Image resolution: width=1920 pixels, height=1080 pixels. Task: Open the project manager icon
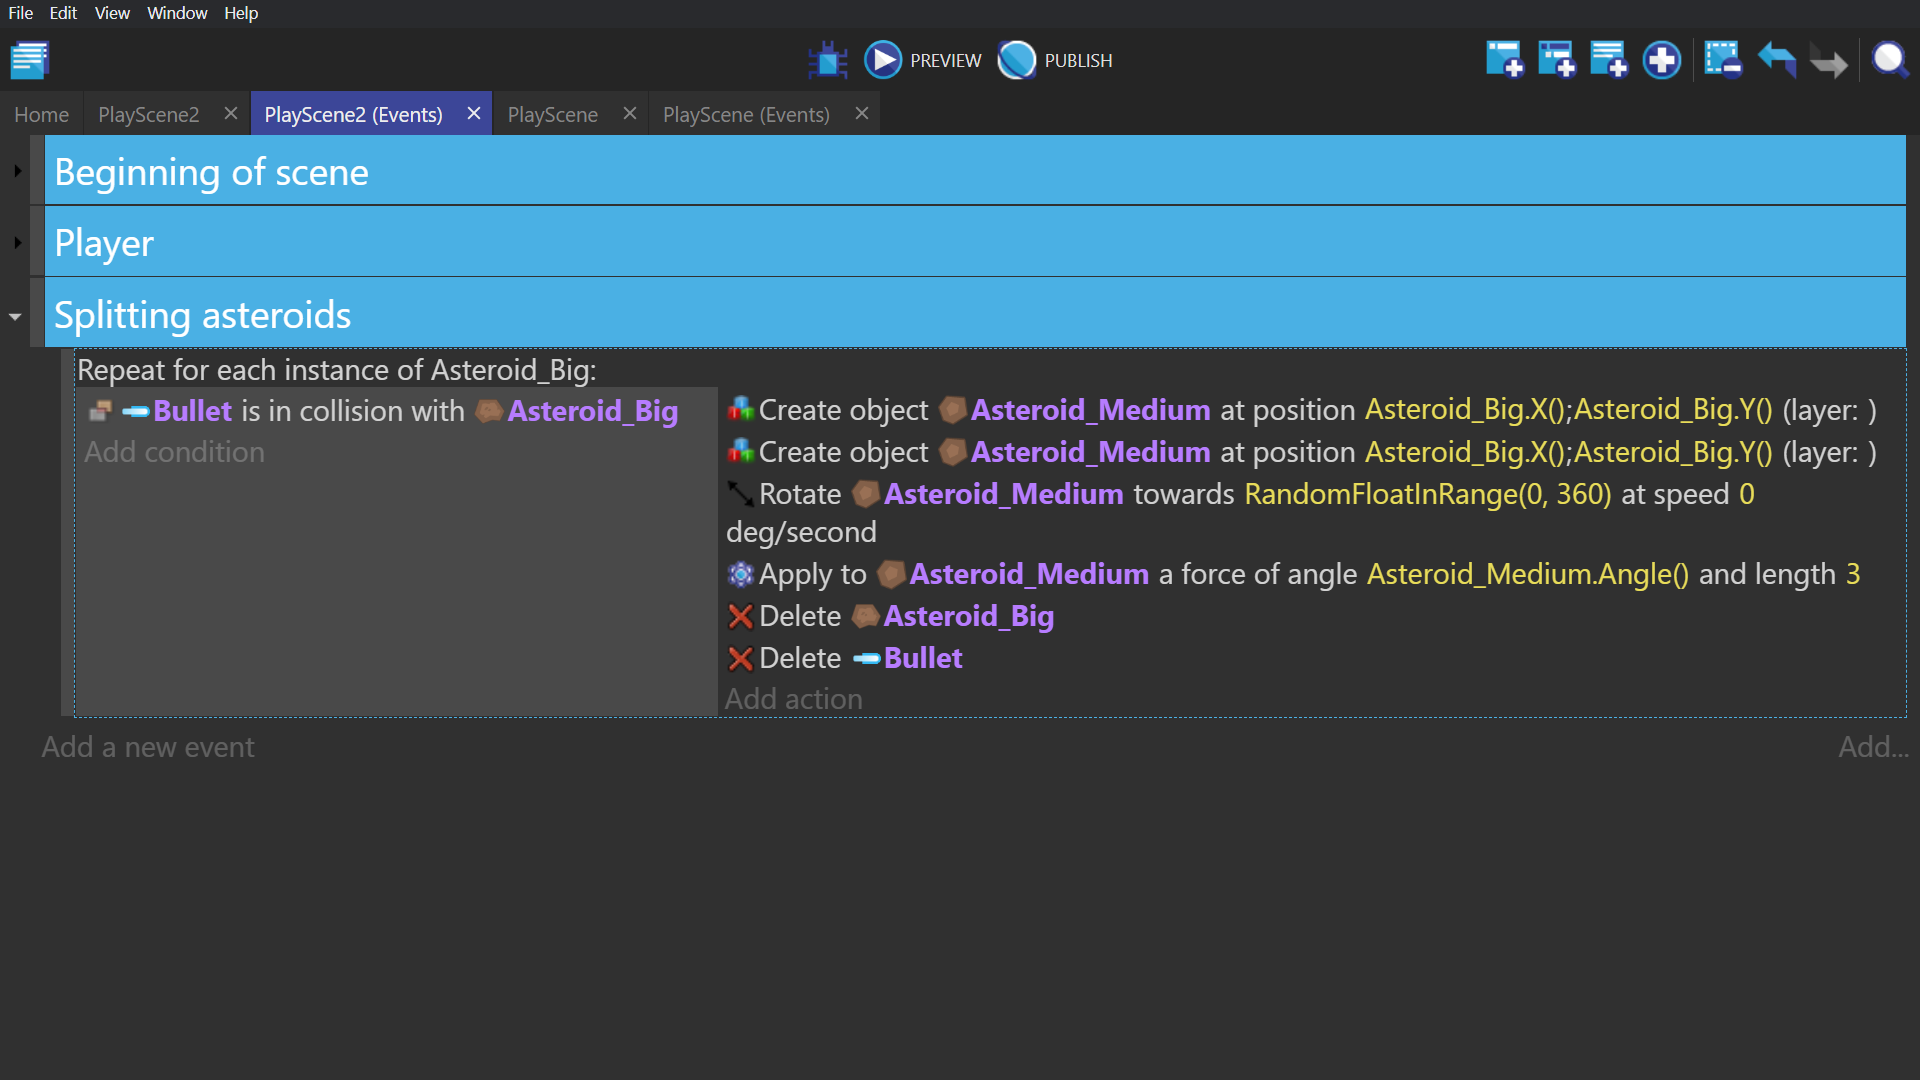coord(30,60)
